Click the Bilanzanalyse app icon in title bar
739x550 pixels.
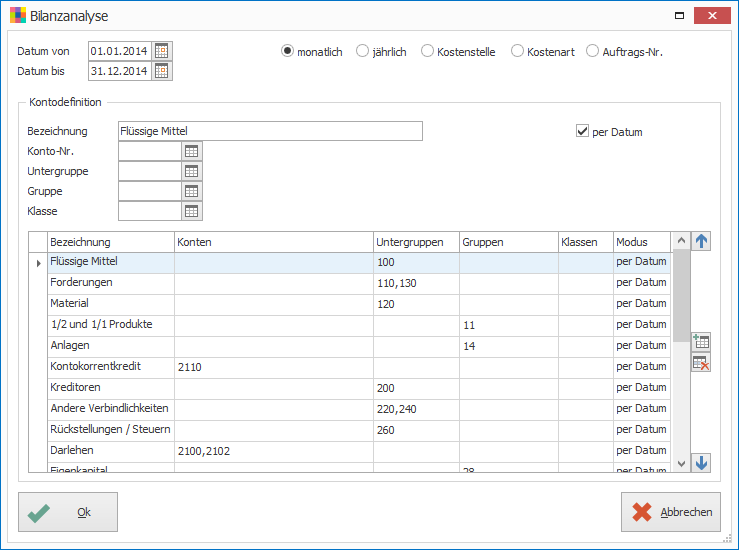point(18,16)
